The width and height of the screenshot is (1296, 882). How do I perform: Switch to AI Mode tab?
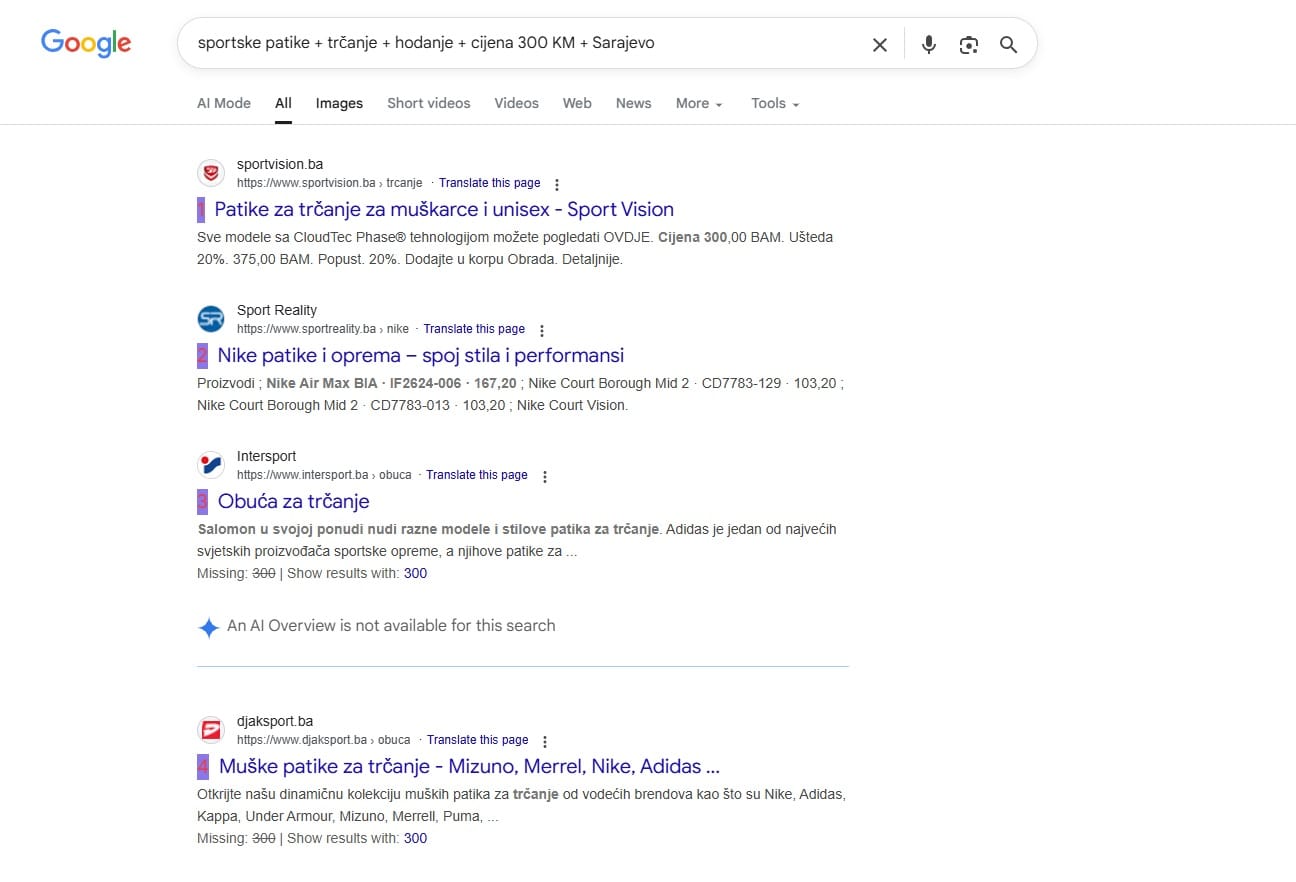(224, 103)
